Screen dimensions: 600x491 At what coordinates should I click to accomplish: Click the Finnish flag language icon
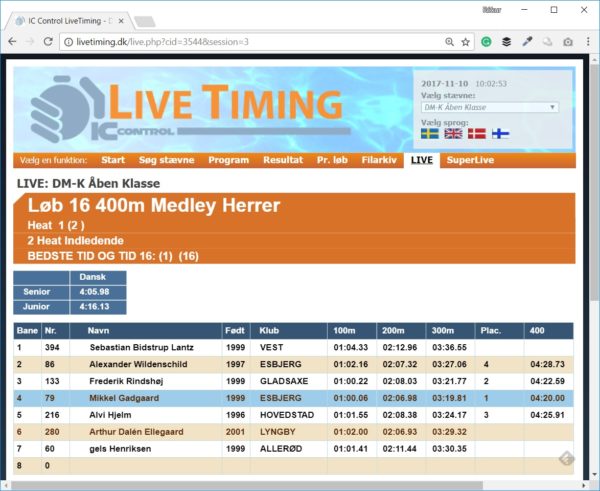(501, 133)
